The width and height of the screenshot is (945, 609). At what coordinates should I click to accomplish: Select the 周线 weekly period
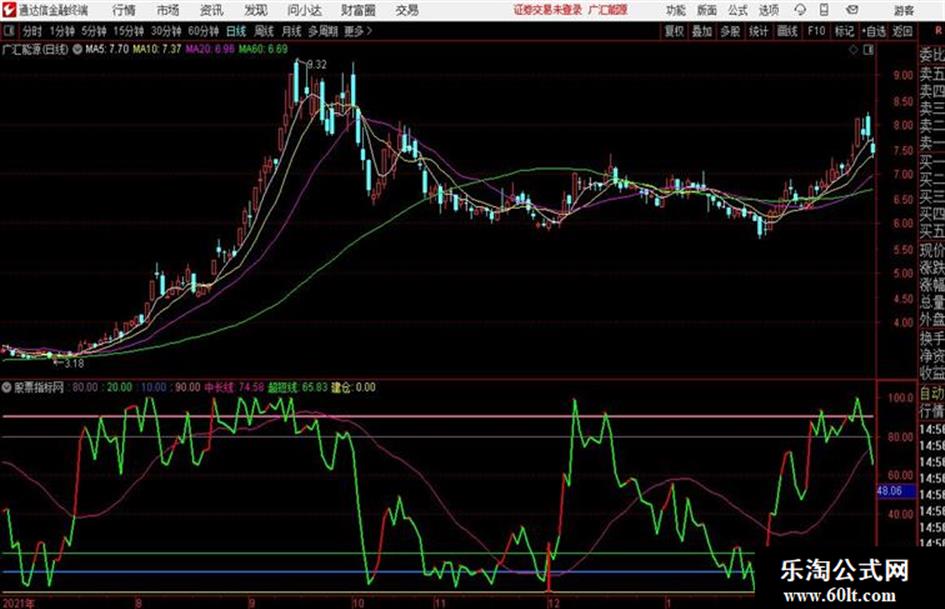[264, 31]
